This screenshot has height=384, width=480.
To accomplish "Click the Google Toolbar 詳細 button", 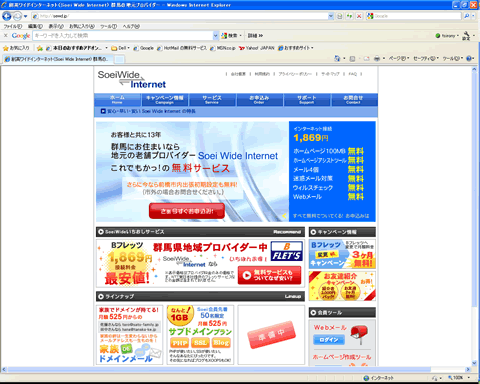I will 255,35.
